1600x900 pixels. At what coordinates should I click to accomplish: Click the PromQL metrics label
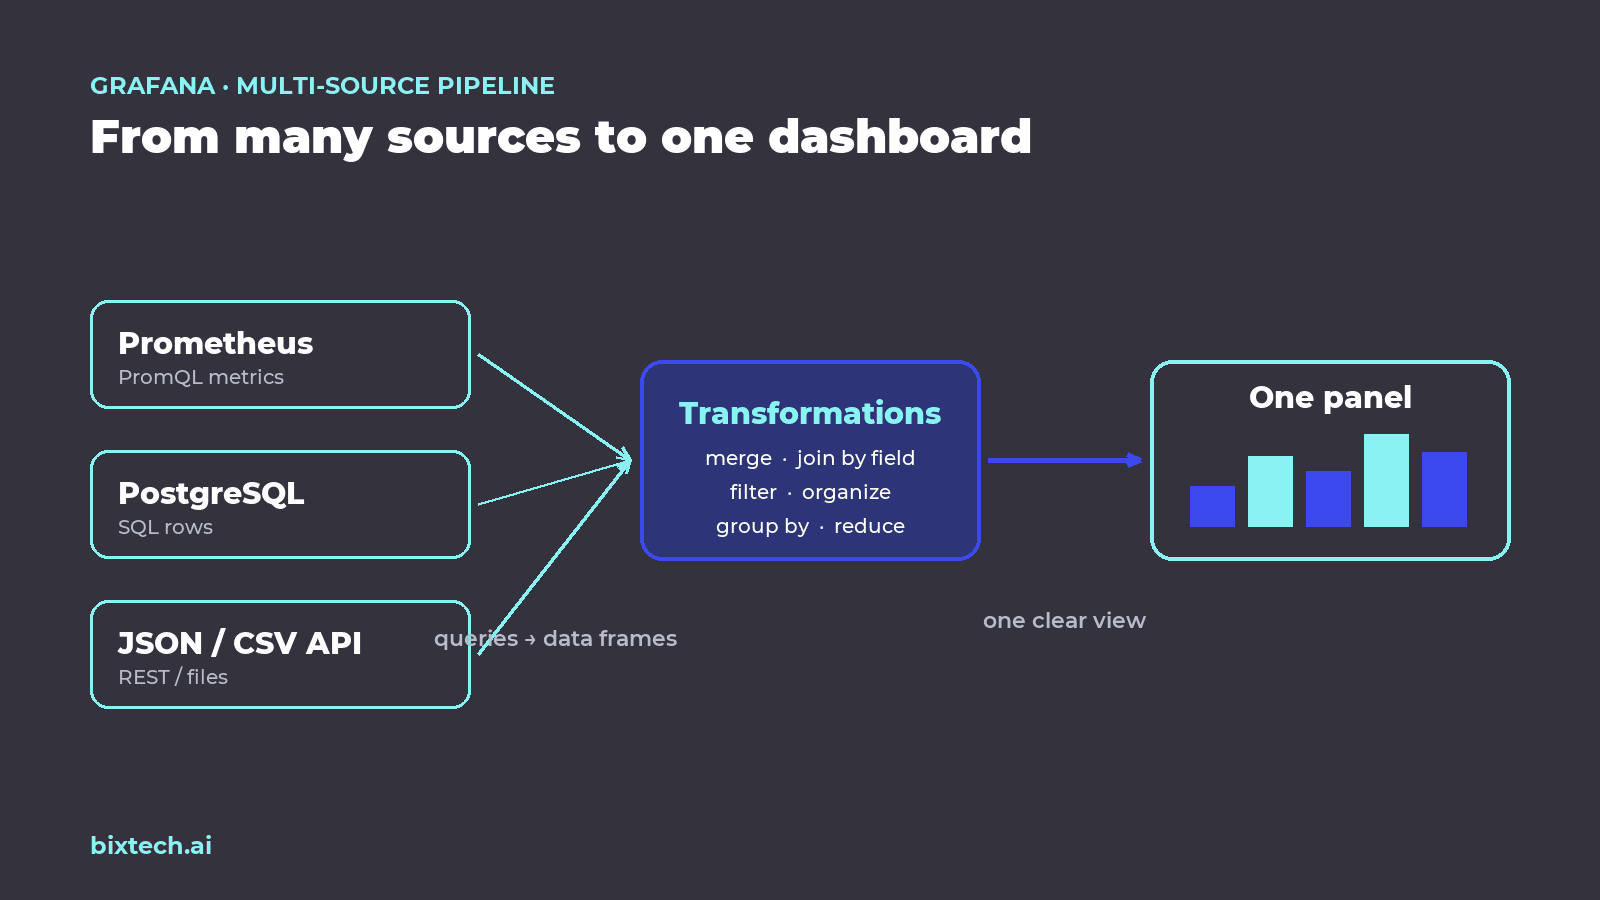point(201,377)
